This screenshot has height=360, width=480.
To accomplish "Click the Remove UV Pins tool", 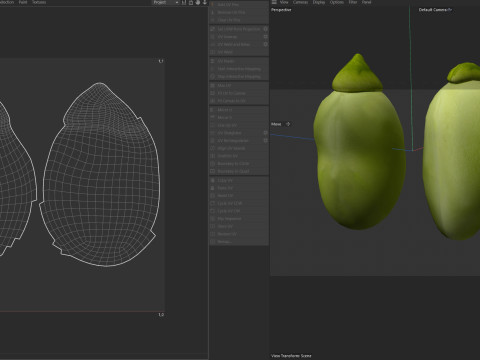I will [239, 12].
